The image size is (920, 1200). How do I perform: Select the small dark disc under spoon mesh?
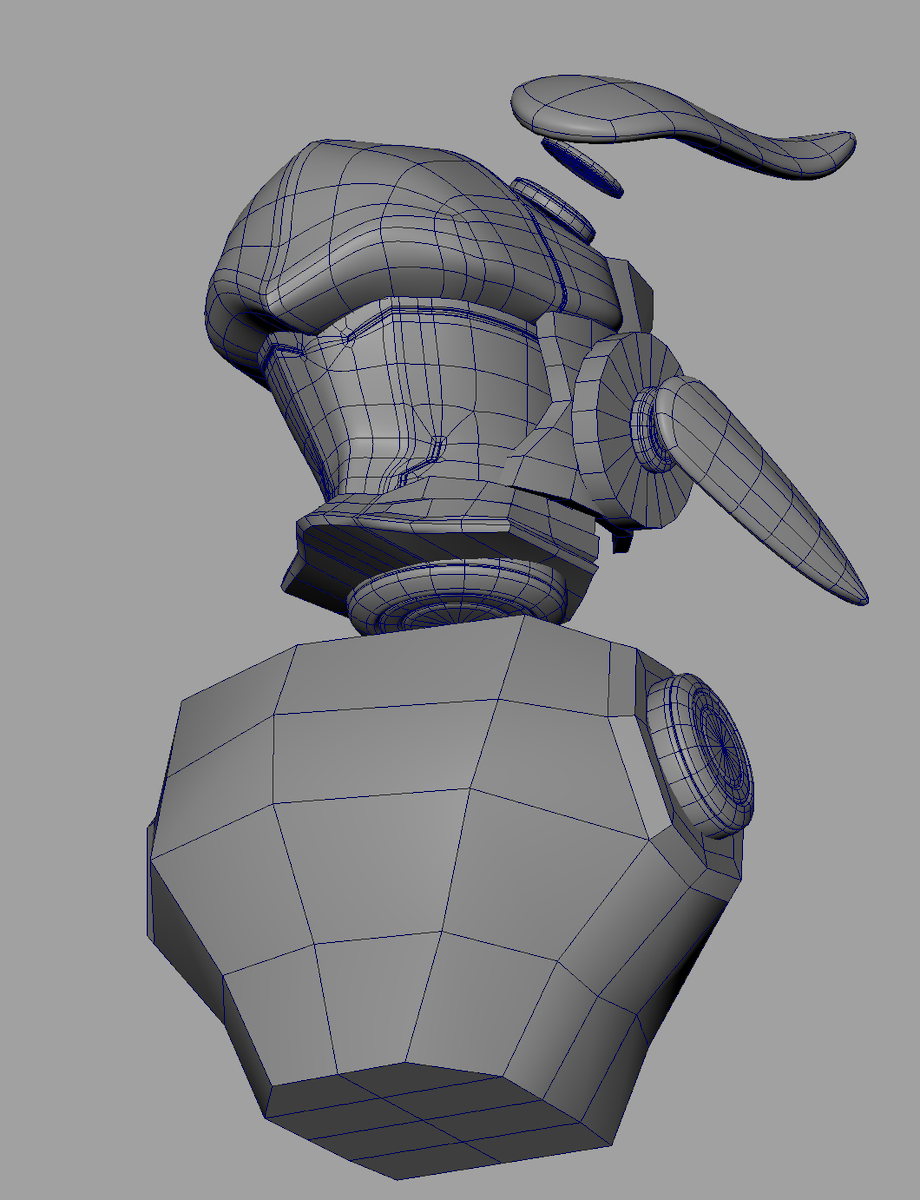point(584,166)
